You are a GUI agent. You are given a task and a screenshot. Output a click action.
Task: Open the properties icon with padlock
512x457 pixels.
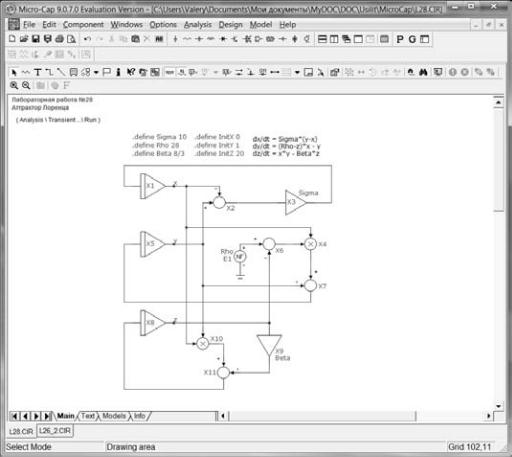335,72
